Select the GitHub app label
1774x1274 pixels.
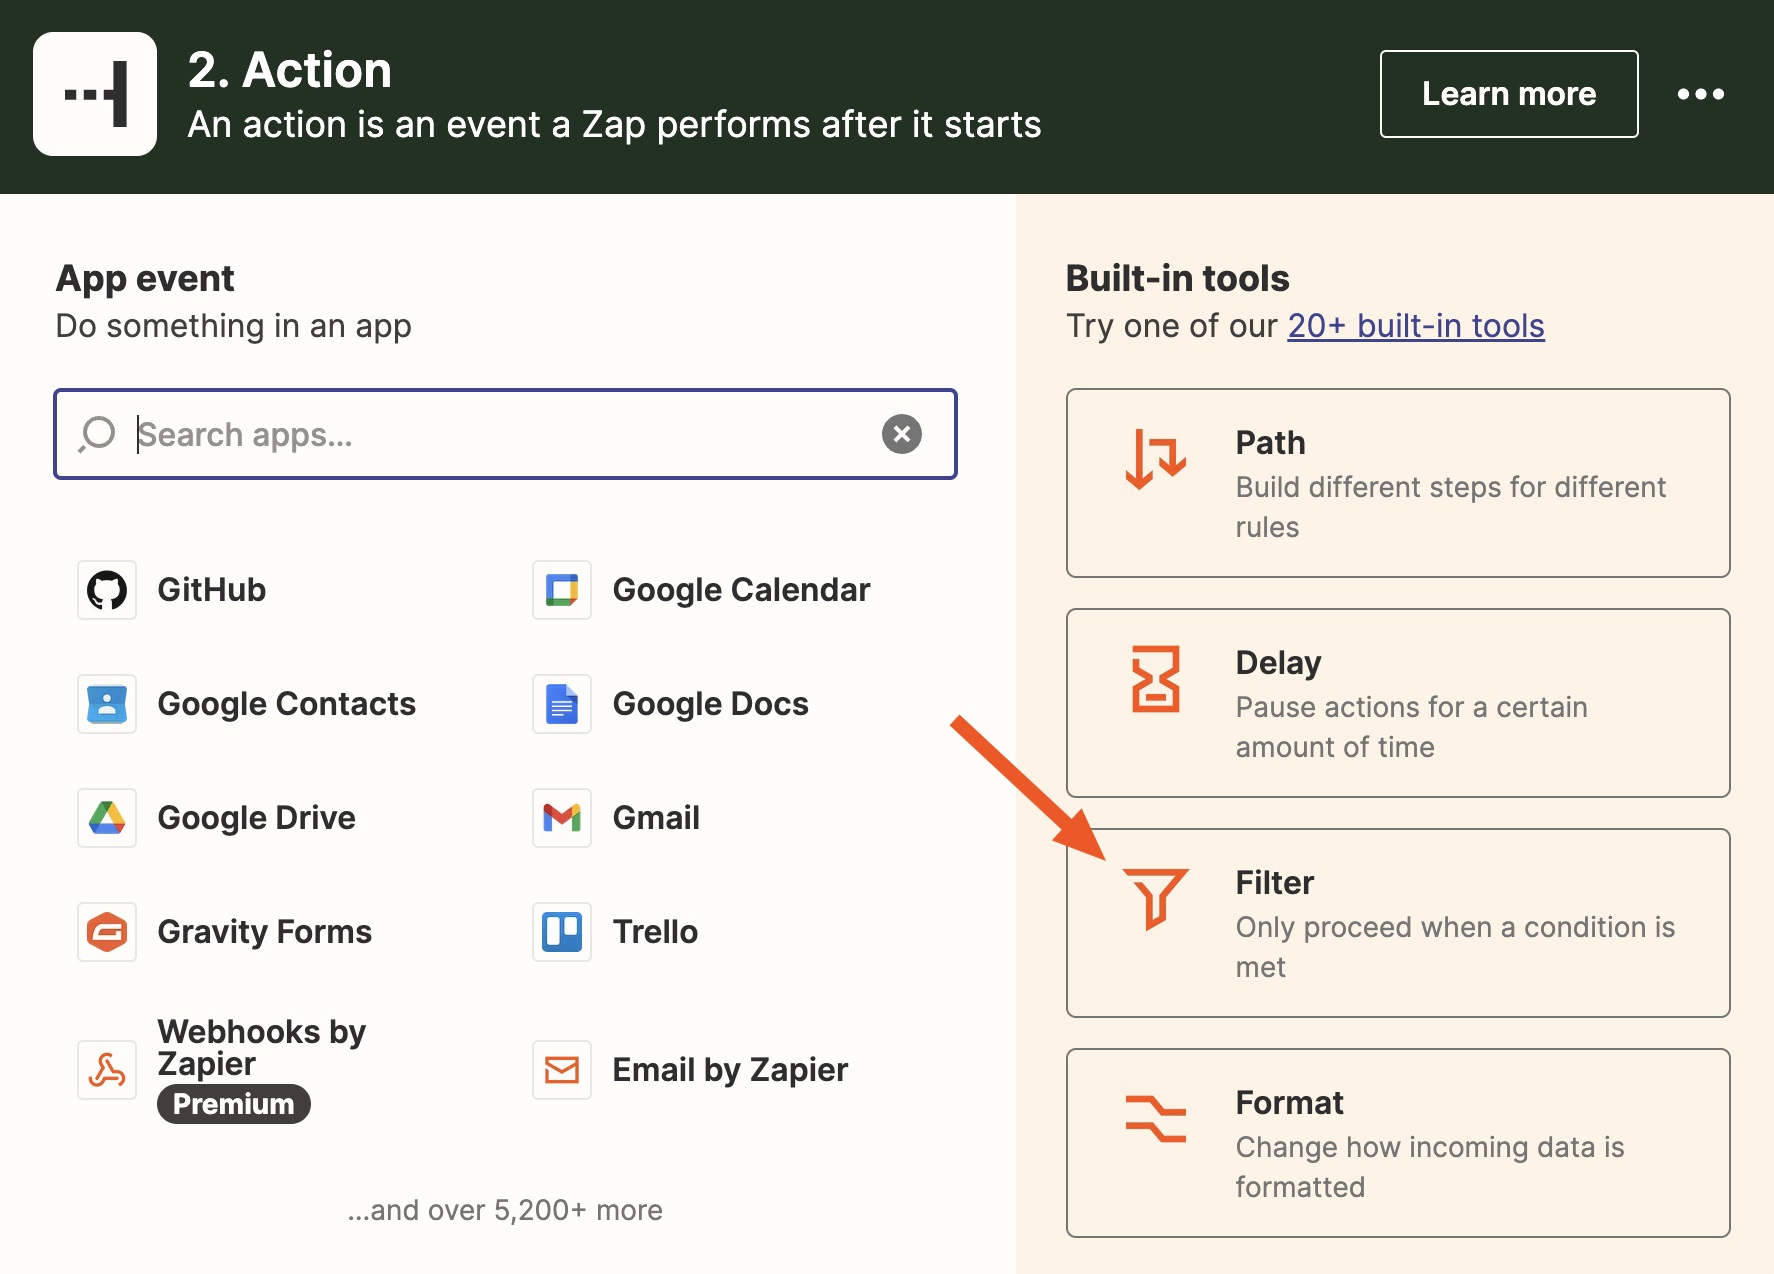tap(212, 590)
